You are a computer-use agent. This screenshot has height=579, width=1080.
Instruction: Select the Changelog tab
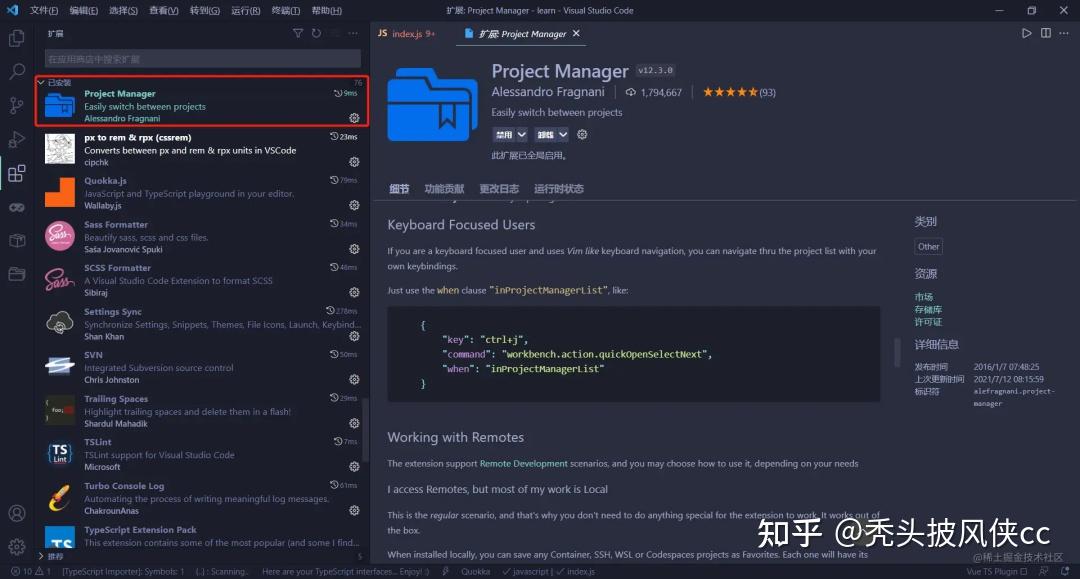[x=499, y=189]
